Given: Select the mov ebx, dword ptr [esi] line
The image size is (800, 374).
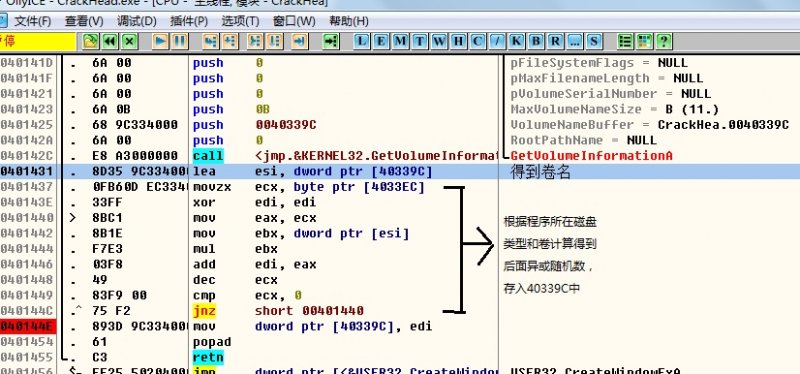Looking at the screenshot, I should (301, 234).
